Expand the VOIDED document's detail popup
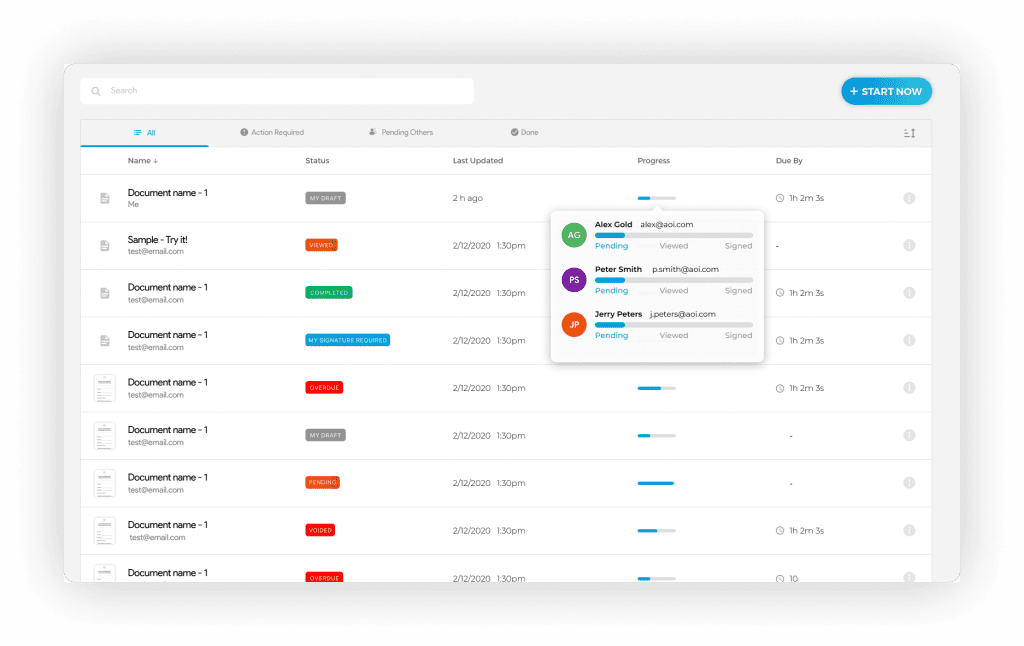1024x646 pixels. point(909,530)
